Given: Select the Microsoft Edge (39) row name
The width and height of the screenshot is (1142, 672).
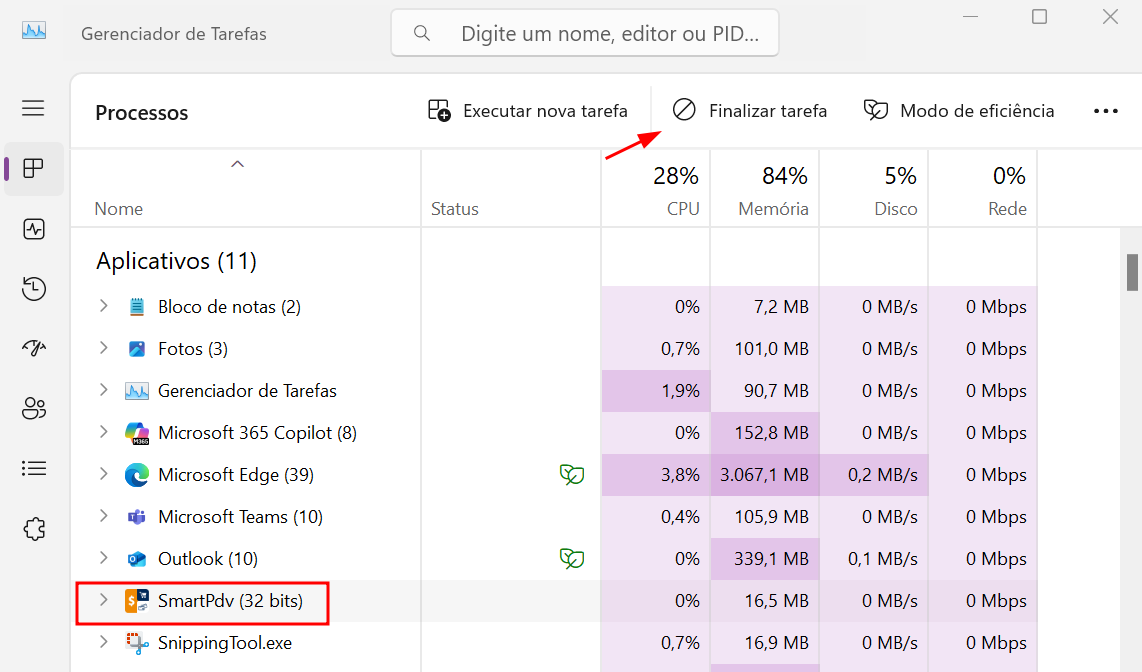Looking at the screenshot, I should tap(236, 475).
